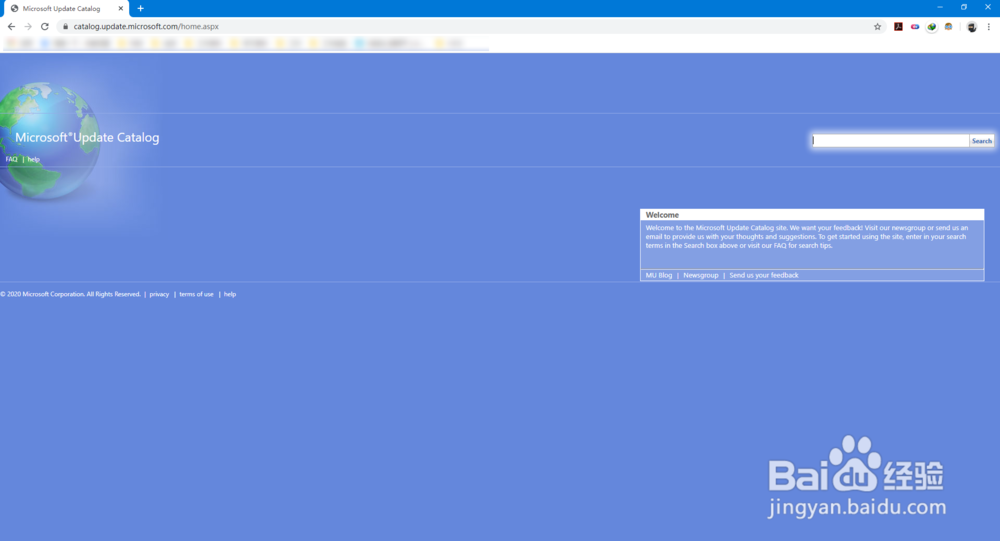Bookmark this page with the star icon
The image size is (1000, 541).
pos(878,27)
